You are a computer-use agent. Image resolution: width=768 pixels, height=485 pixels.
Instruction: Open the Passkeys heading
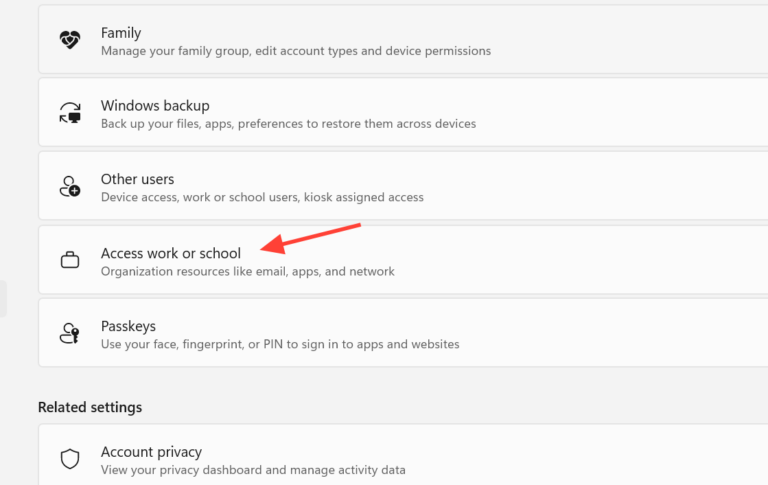128,326
